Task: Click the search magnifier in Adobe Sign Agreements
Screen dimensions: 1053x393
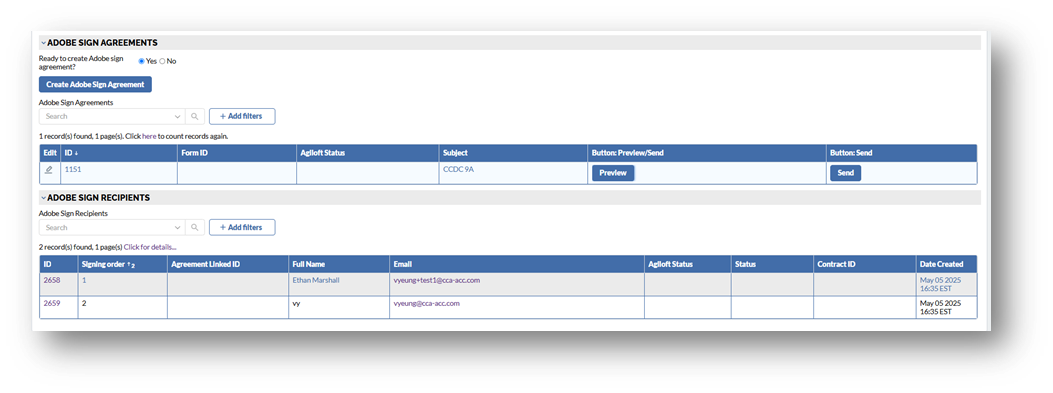Action: [x=194, y=116]
